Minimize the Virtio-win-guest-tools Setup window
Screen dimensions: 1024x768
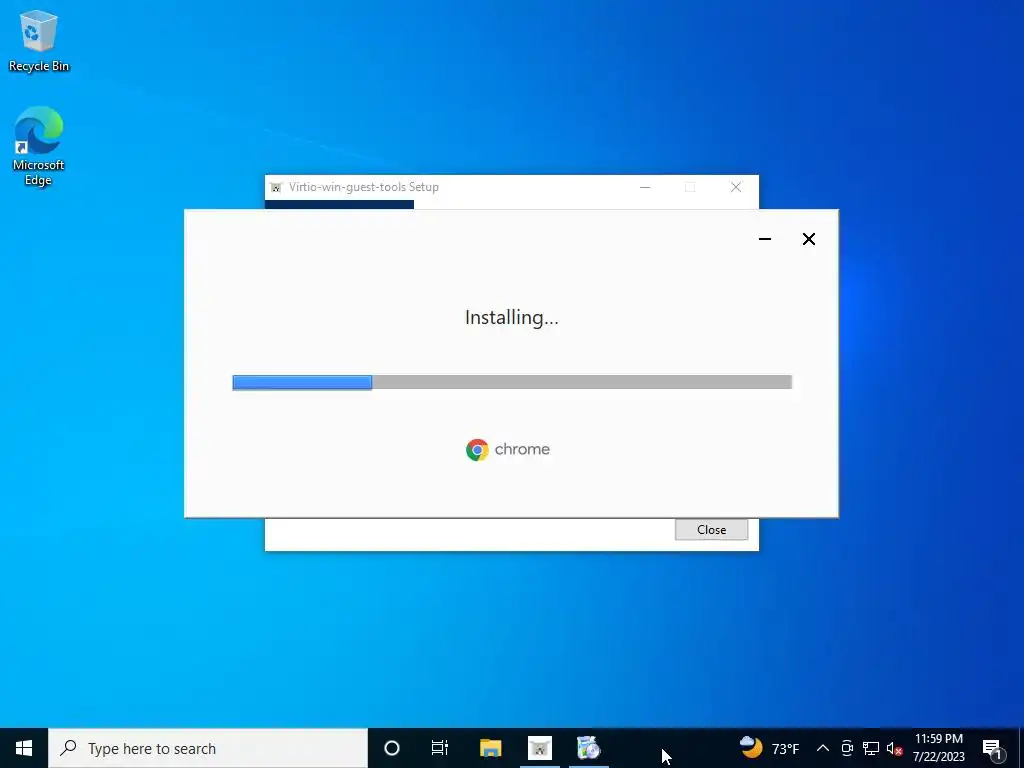[x=645, y=187]
